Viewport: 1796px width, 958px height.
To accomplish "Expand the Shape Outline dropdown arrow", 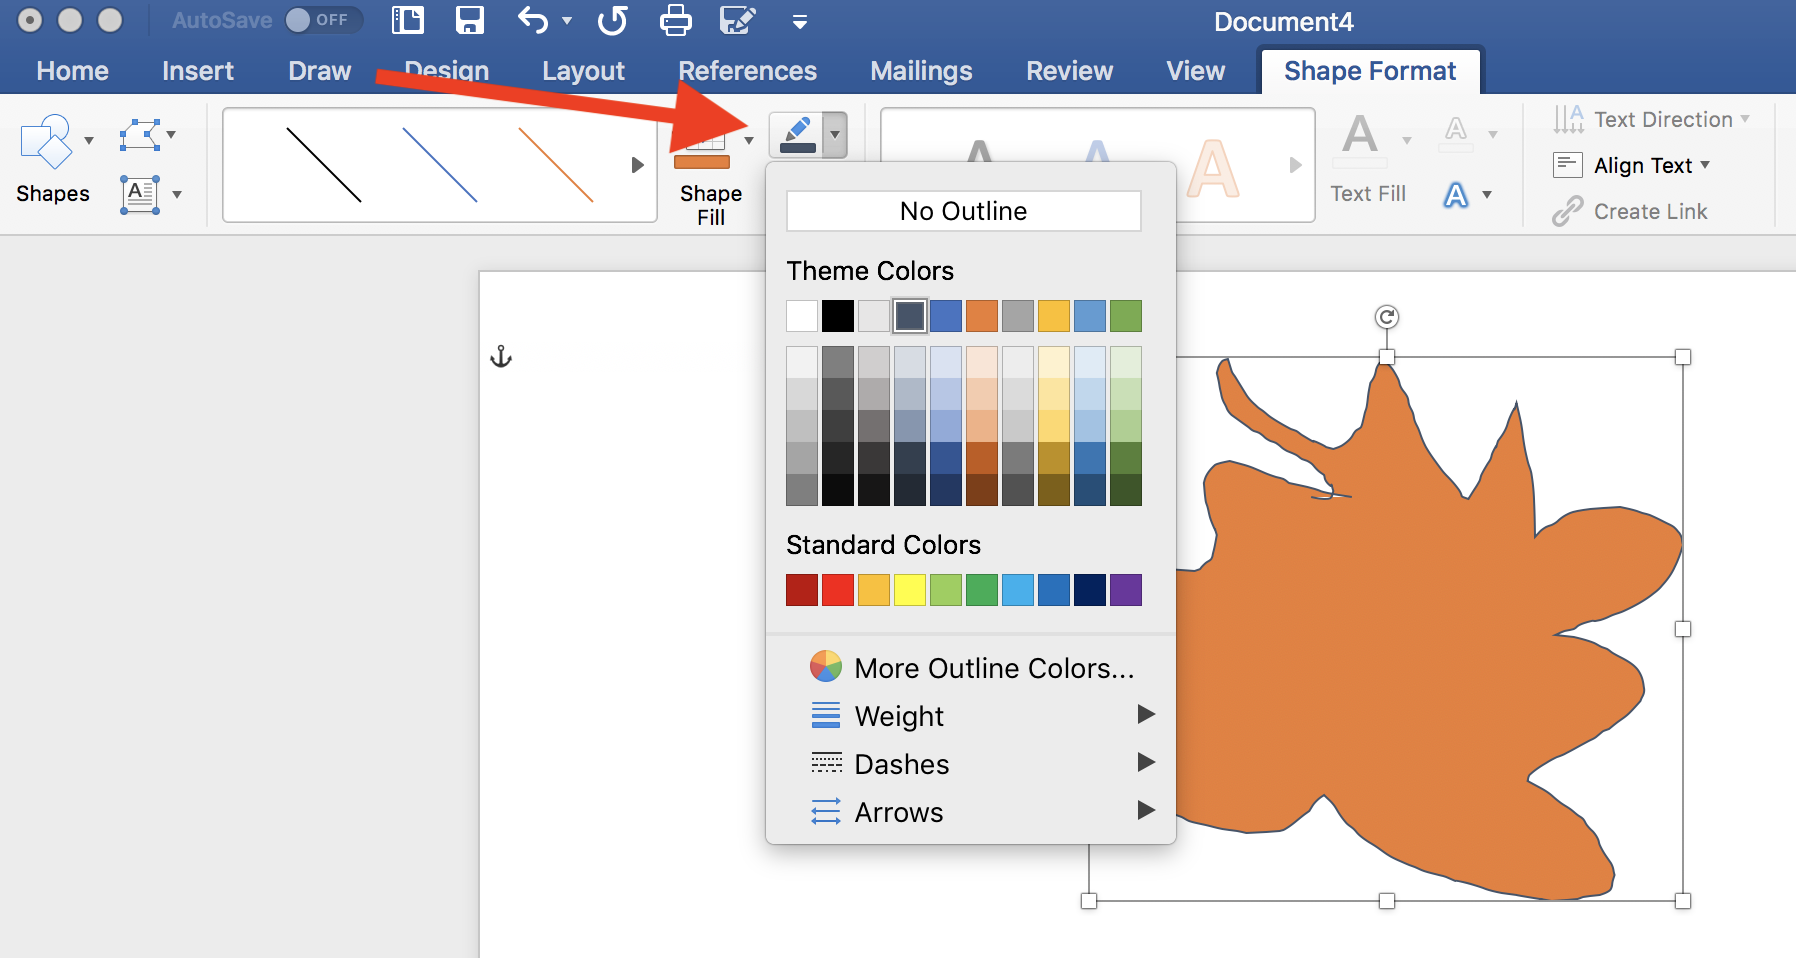I will coord(835,135).
